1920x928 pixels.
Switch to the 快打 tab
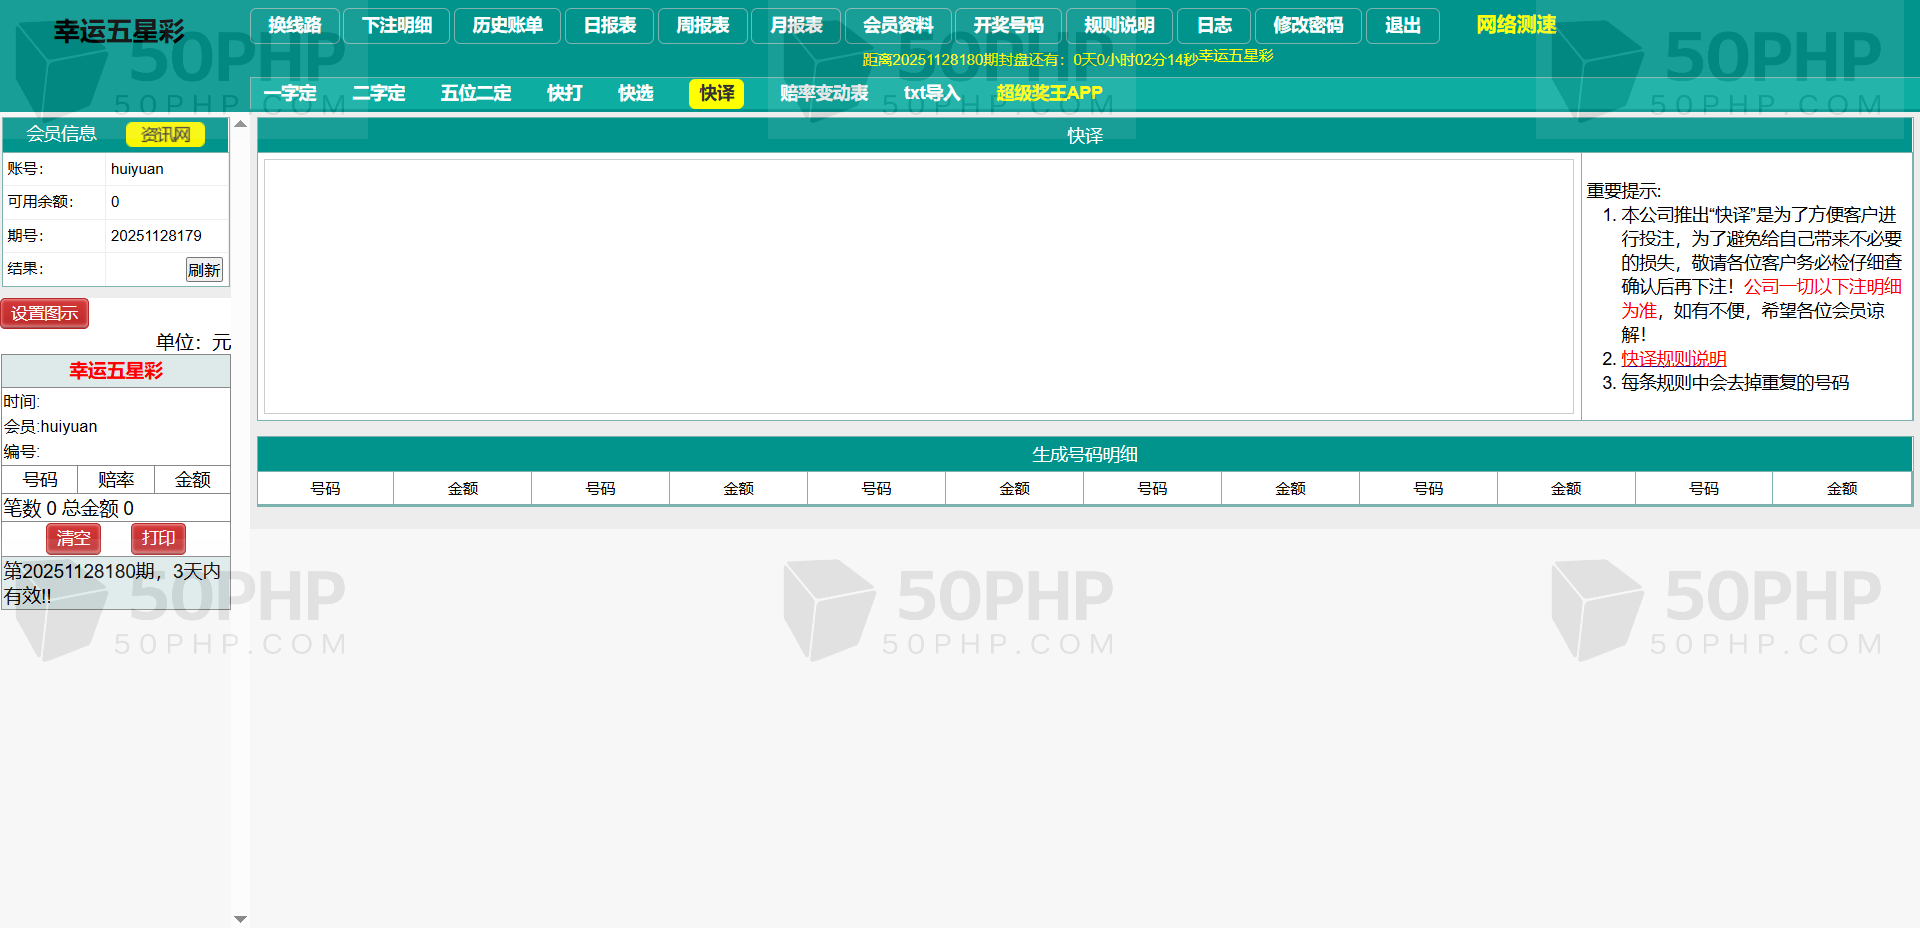click(564, 93)
